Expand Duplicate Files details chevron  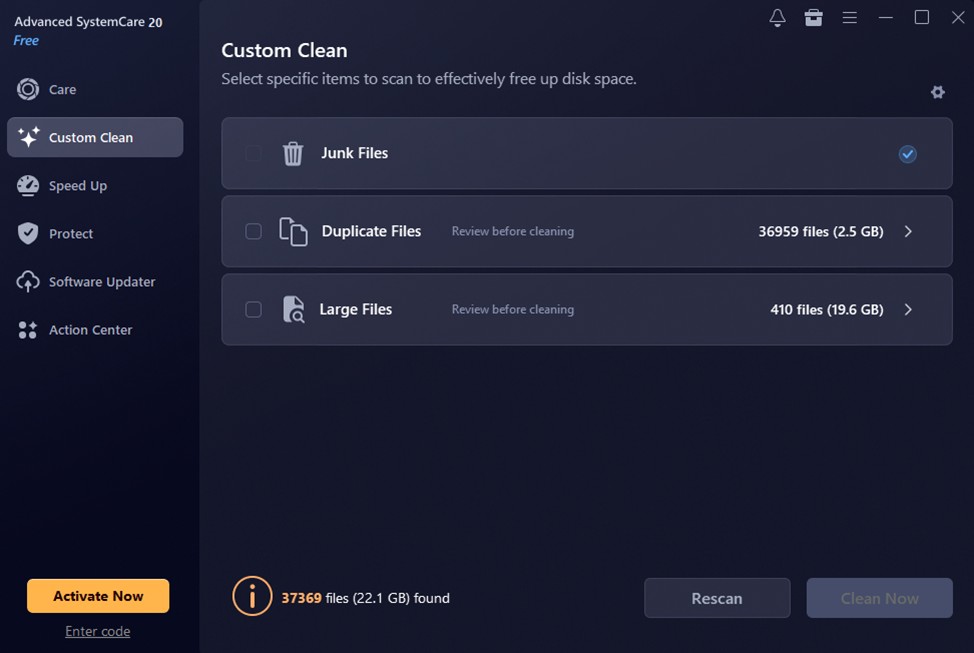pyautogui.click(x=908, y=232)
